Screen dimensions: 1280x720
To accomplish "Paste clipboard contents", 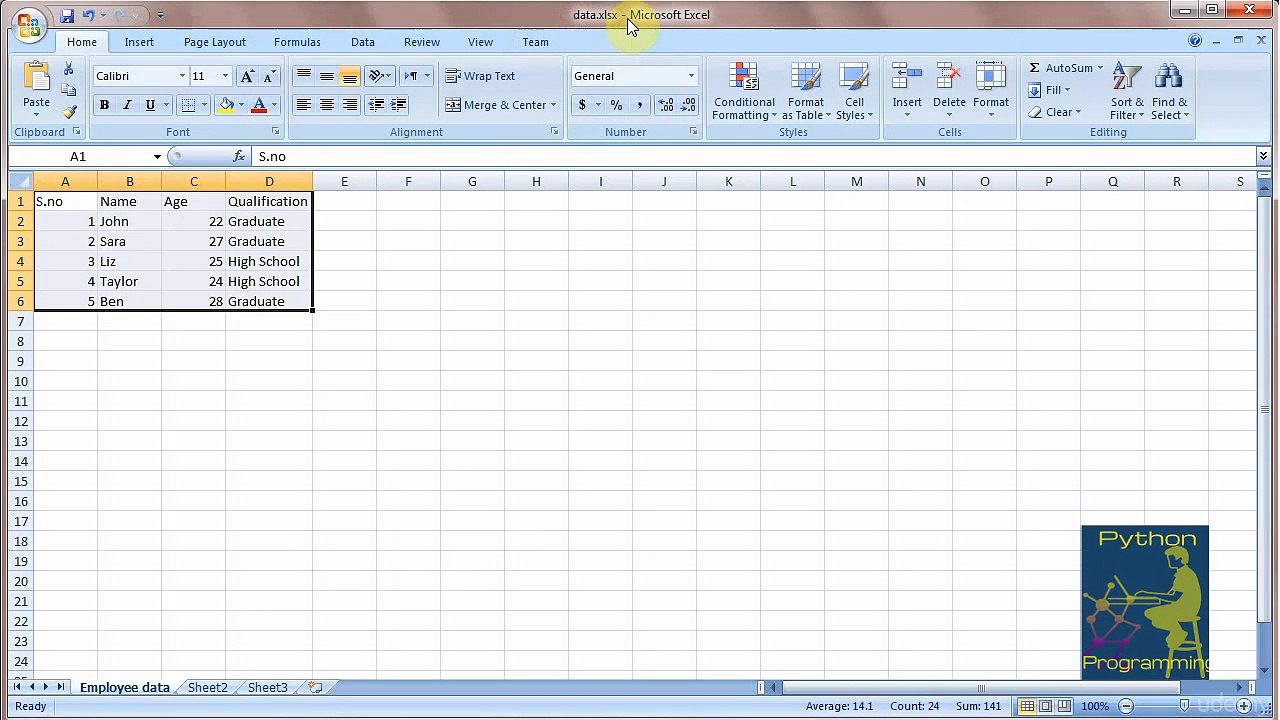I will (x=36, y=86).
